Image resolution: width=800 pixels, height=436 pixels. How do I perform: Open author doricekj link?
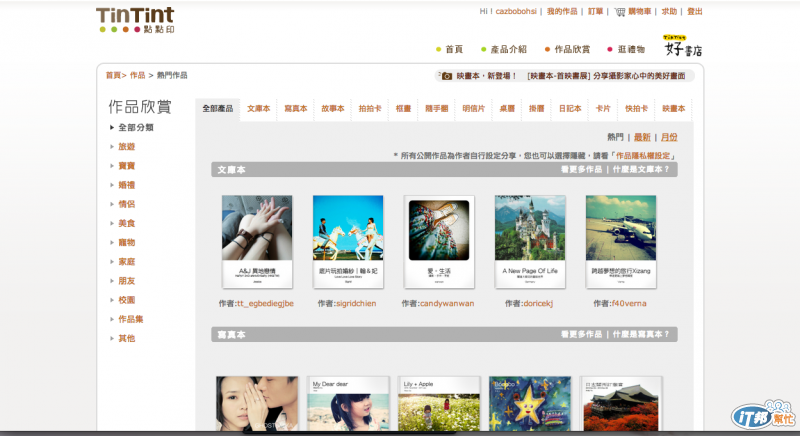tap(538, 303)
